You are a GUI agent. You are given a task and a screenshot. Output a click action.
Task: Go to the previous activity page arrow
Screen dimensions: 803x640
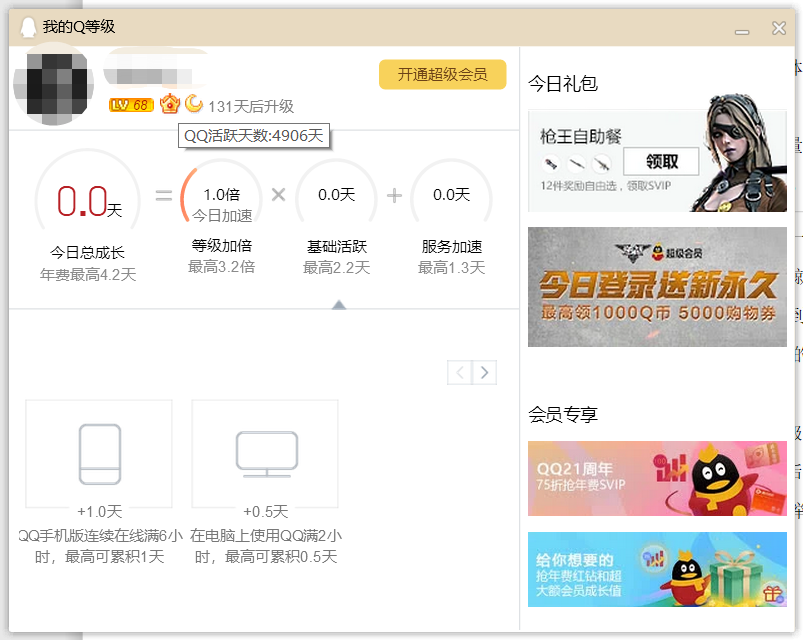point(460,373)
